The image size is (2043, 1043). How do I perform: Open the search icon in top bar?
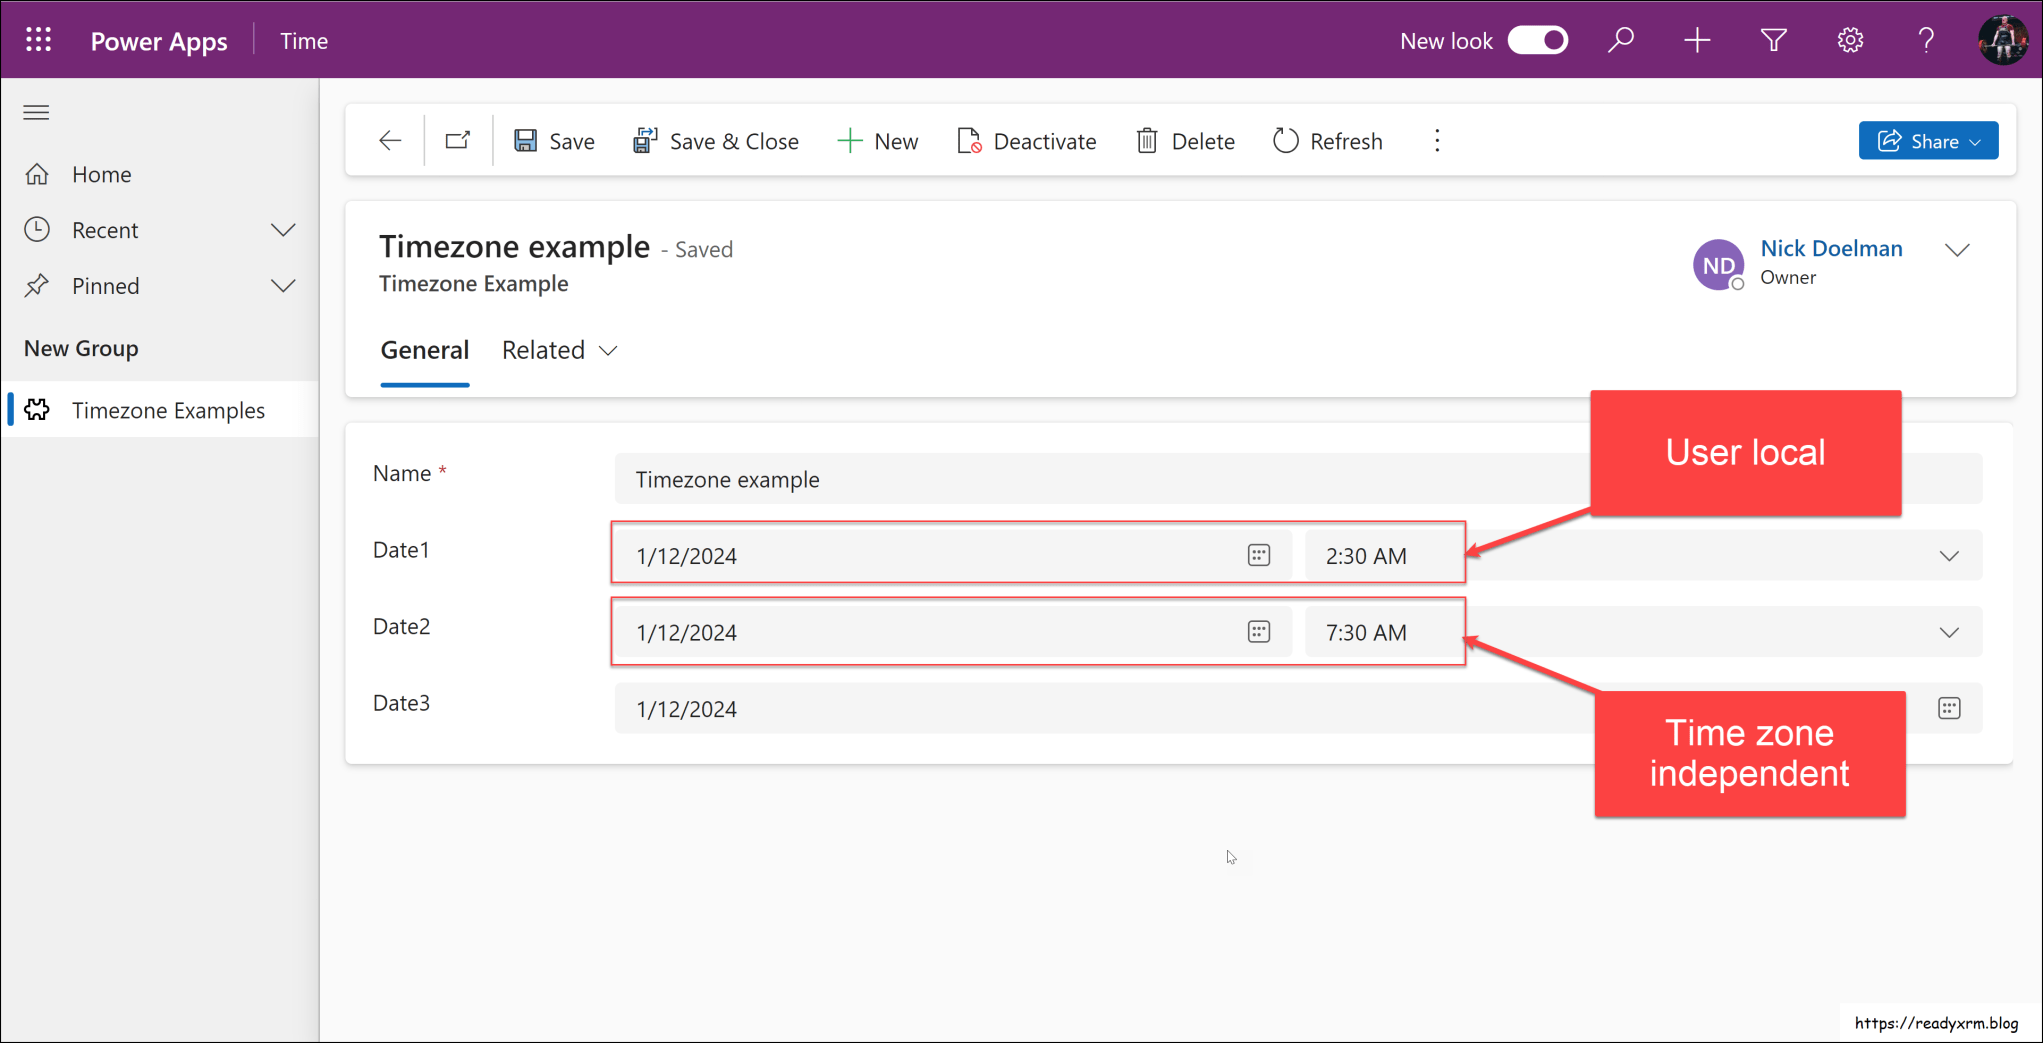click(1621, 40)
